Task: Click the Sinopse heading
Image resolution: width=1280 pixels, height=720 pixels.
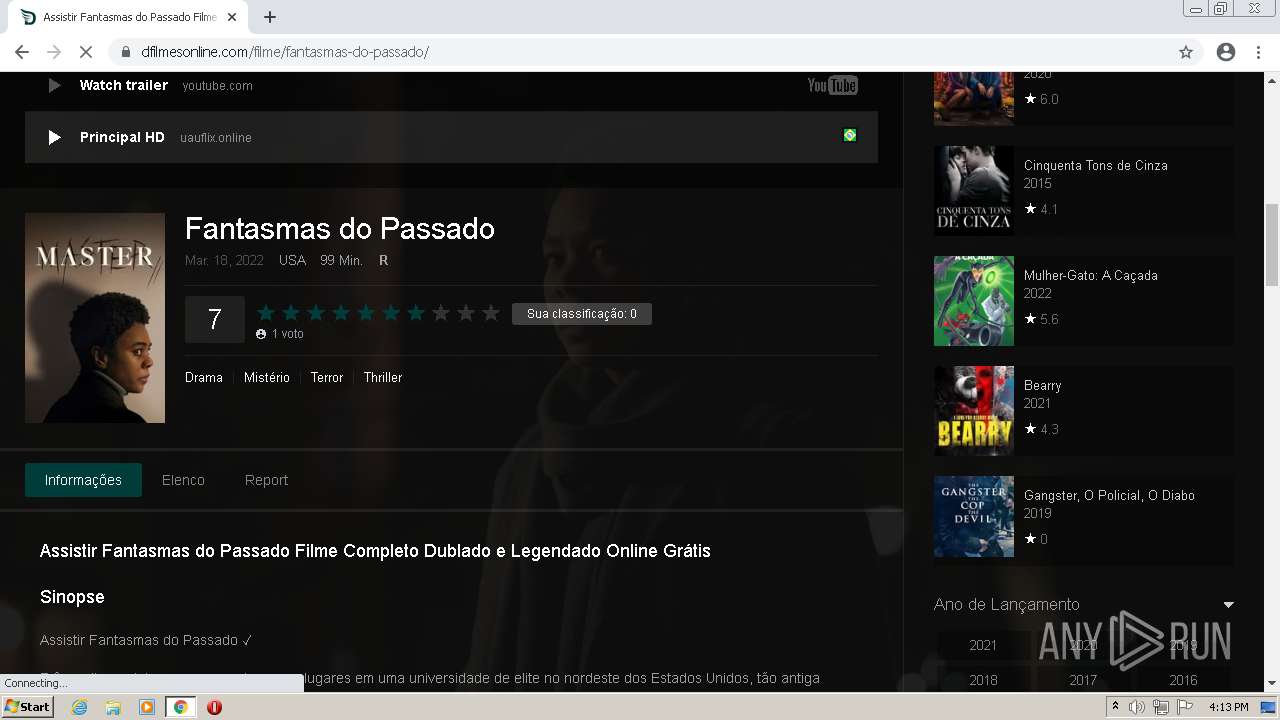Action: point(72,597)
